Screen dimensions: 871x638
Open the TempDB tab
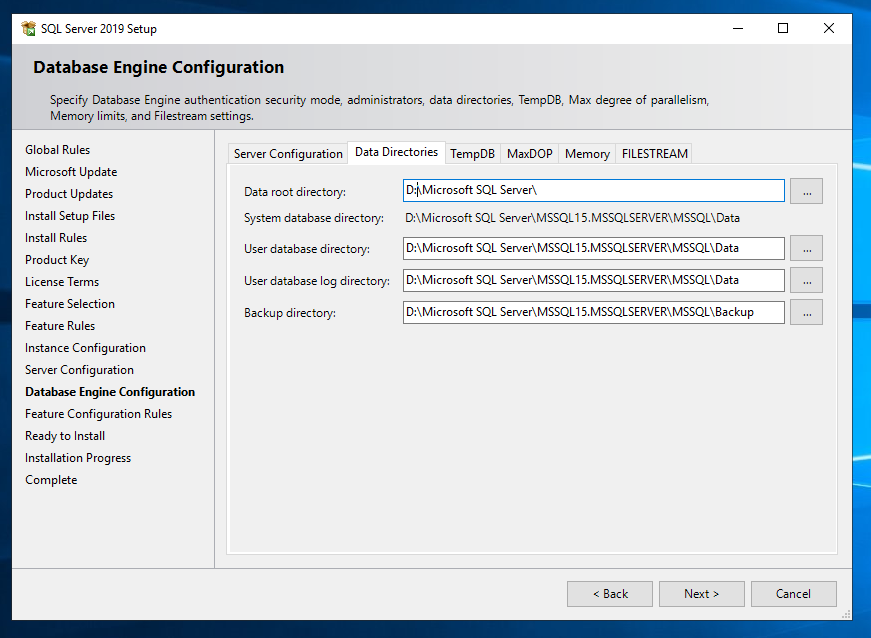click(472, 154)
